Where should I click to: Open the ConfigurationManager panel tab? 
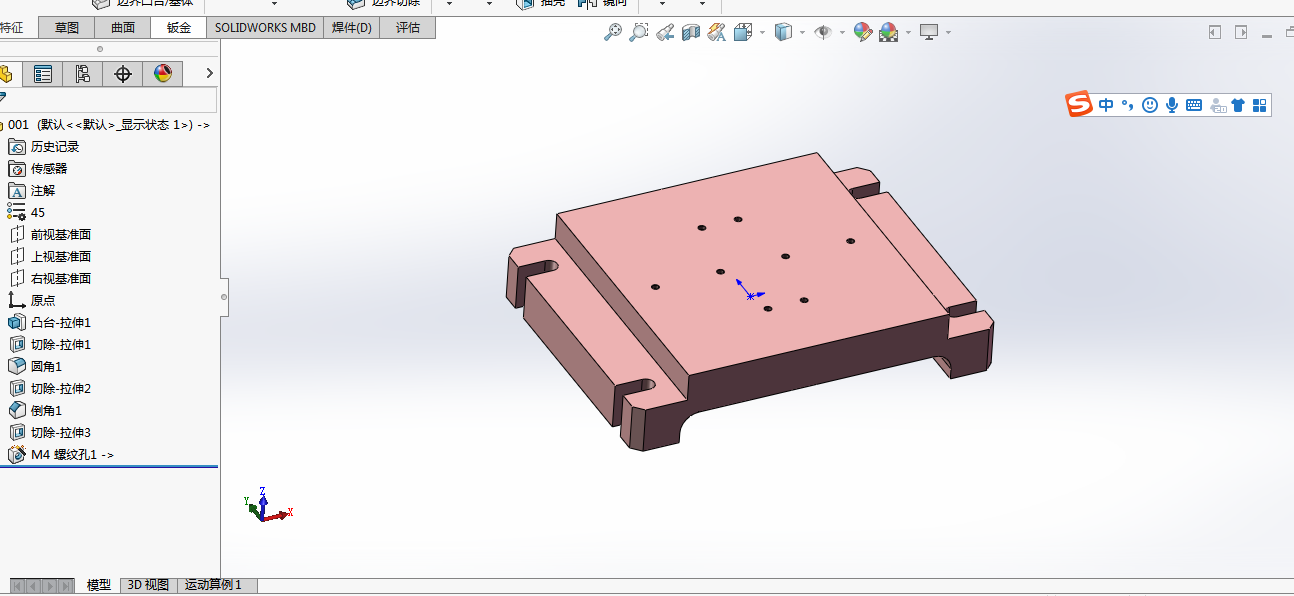[83, 73]
